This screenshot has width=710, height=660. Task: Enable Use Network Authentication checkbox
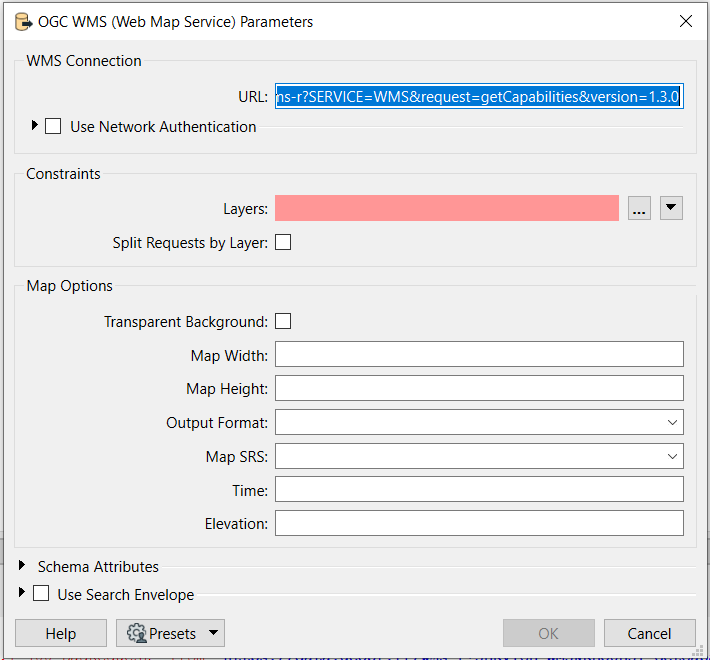tap(53, 127)
